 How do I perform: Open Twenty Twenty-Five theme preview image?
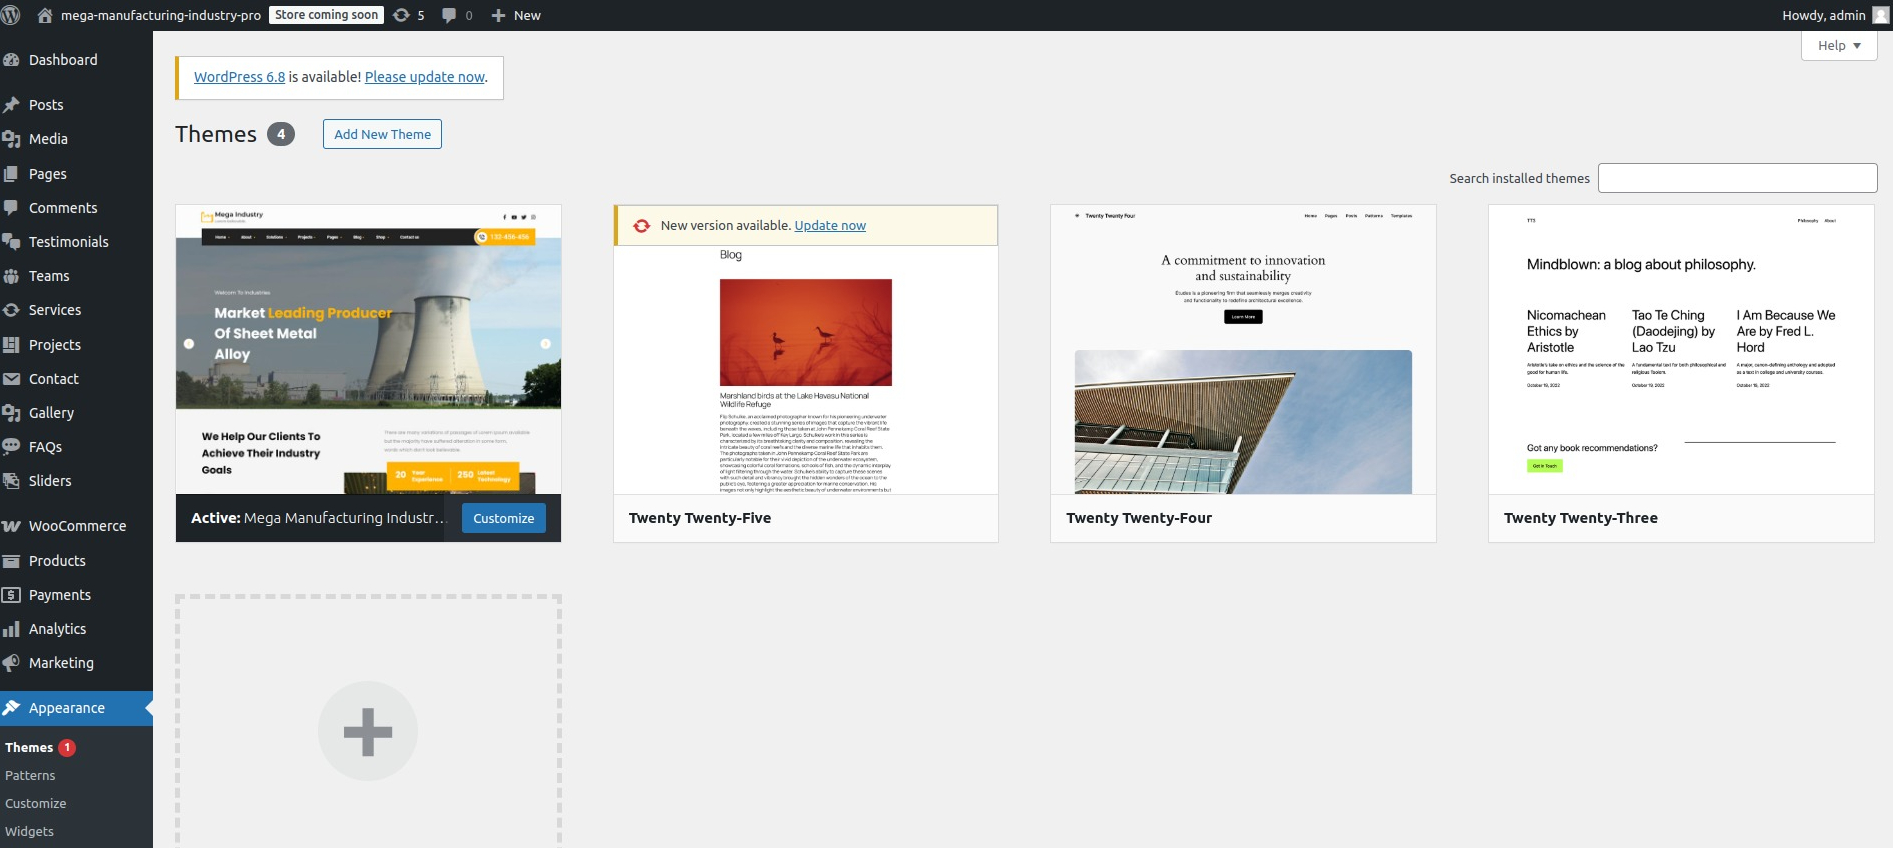pos(805,370)
